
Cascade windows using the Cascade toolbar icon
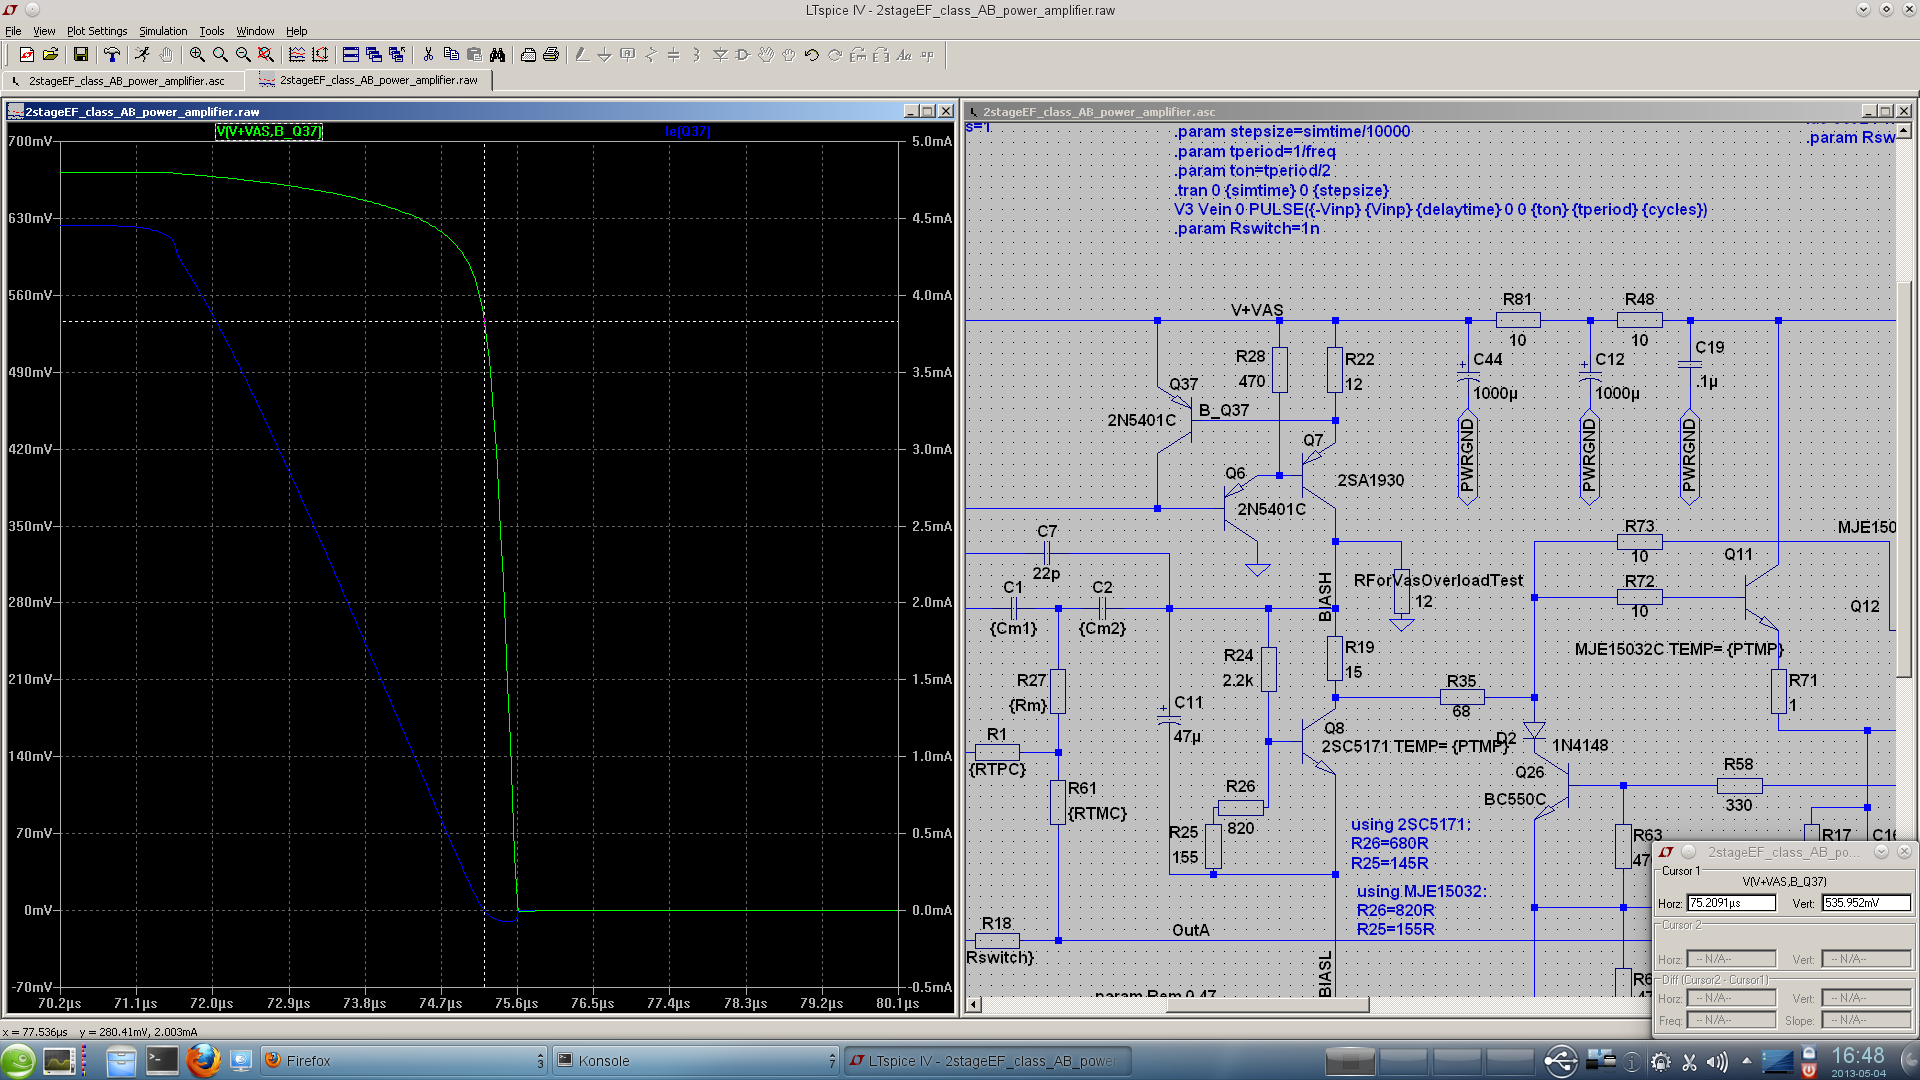click(374, 55)
